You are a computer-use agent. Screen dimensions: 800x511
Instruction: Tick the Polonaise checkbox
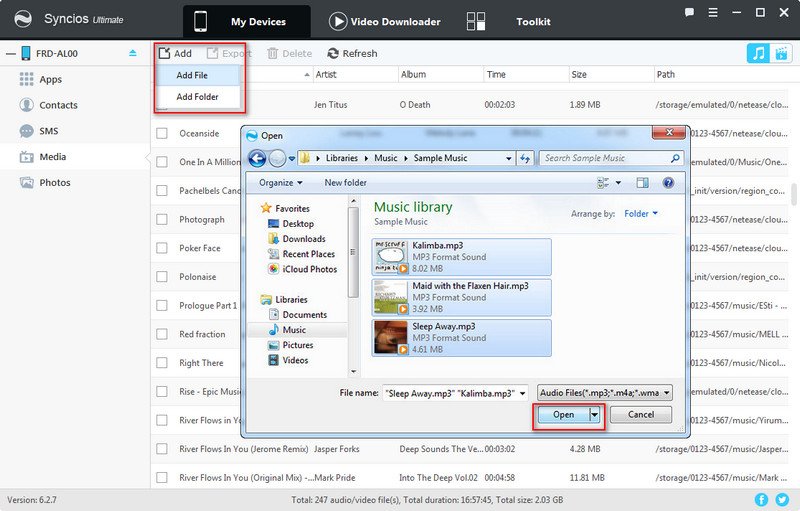point(162,277)
